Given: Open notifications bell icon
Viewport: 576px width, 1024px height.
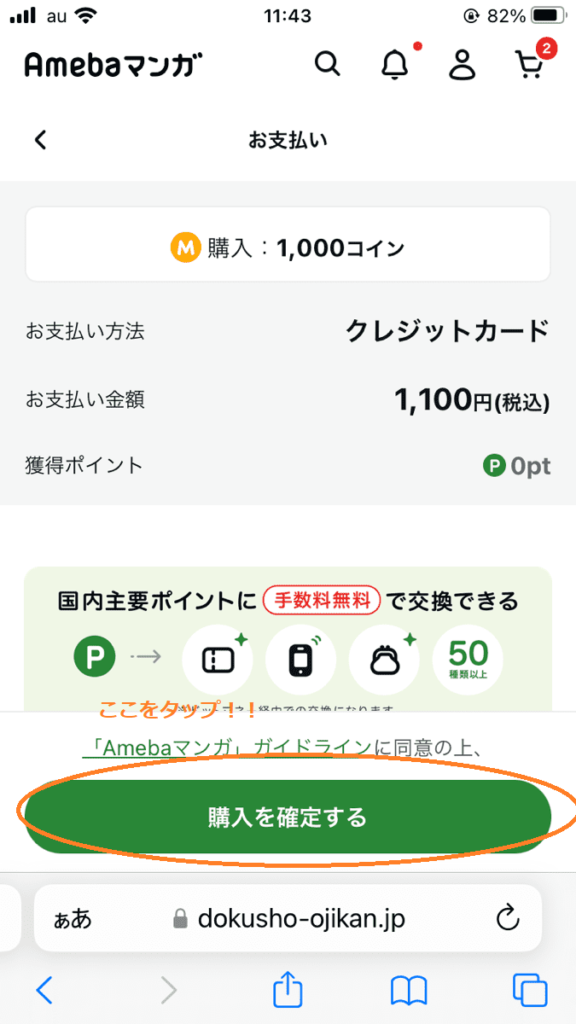Looking at the screenshot, I should (394, 64).
